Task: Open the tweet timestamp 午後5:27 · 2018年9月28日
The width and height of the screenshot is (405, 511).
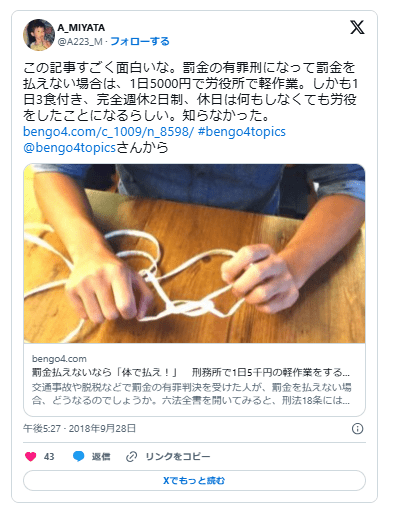Action: 79,428
